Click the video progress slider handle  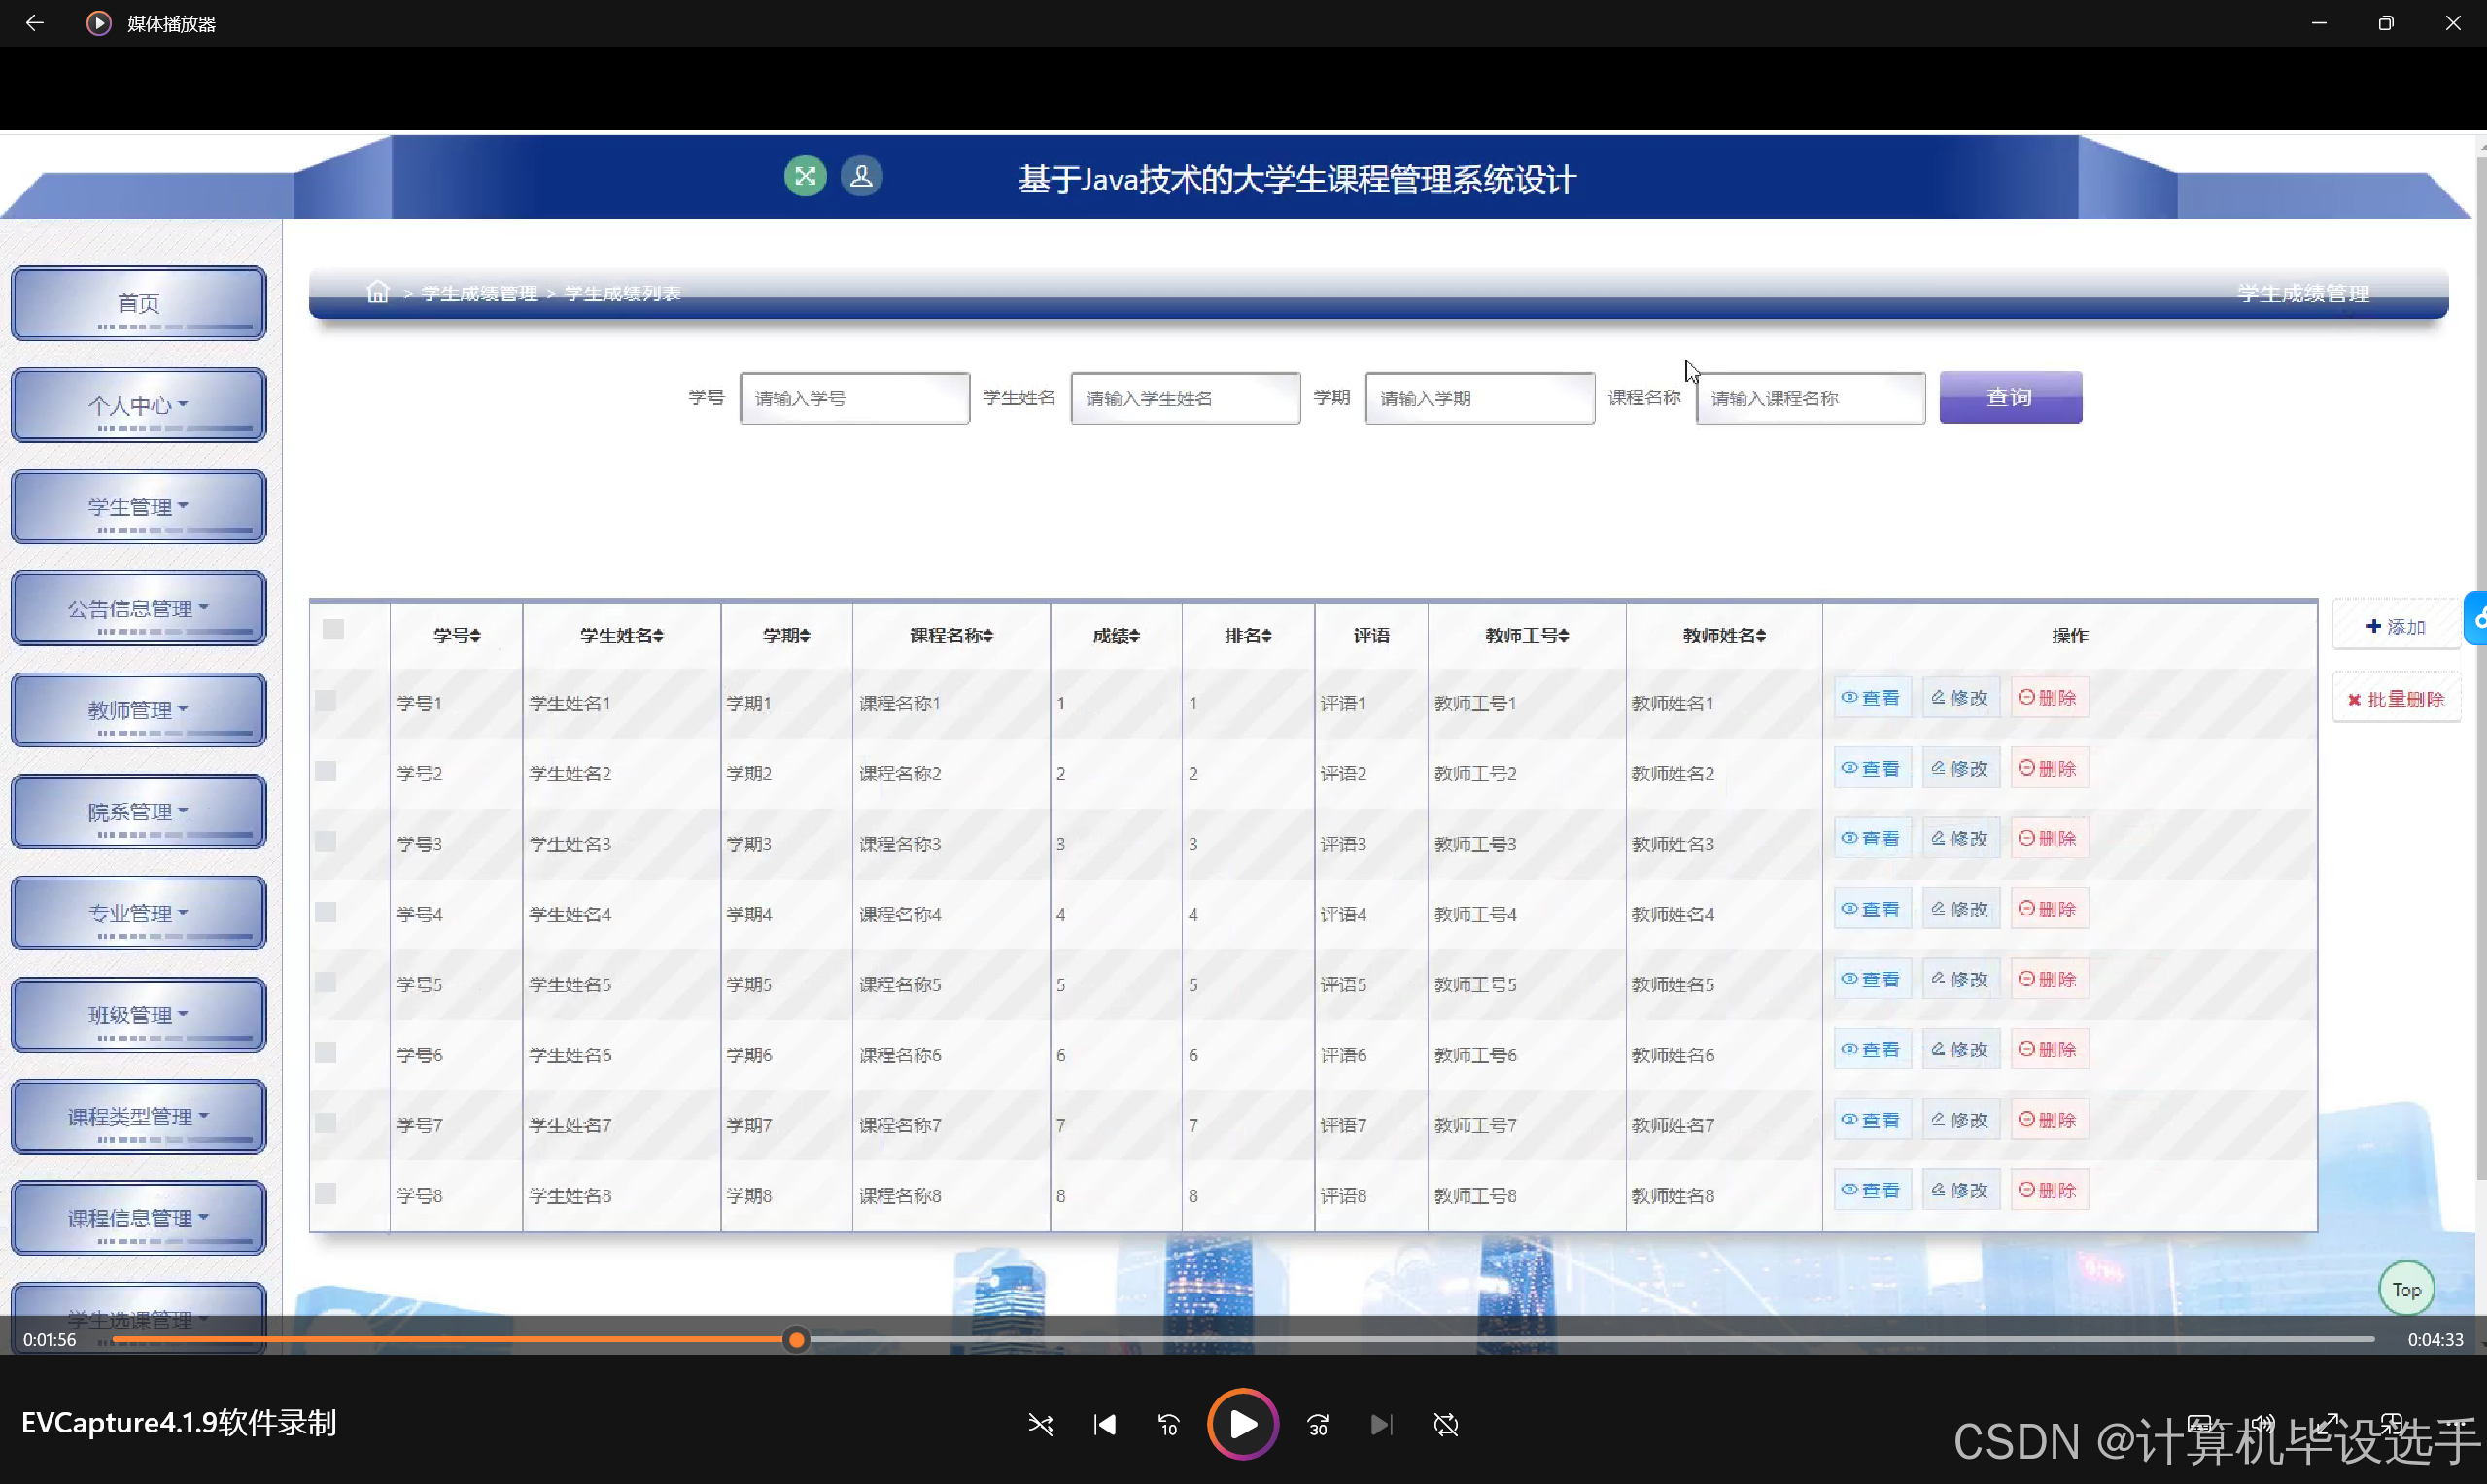coord(796,1340)
